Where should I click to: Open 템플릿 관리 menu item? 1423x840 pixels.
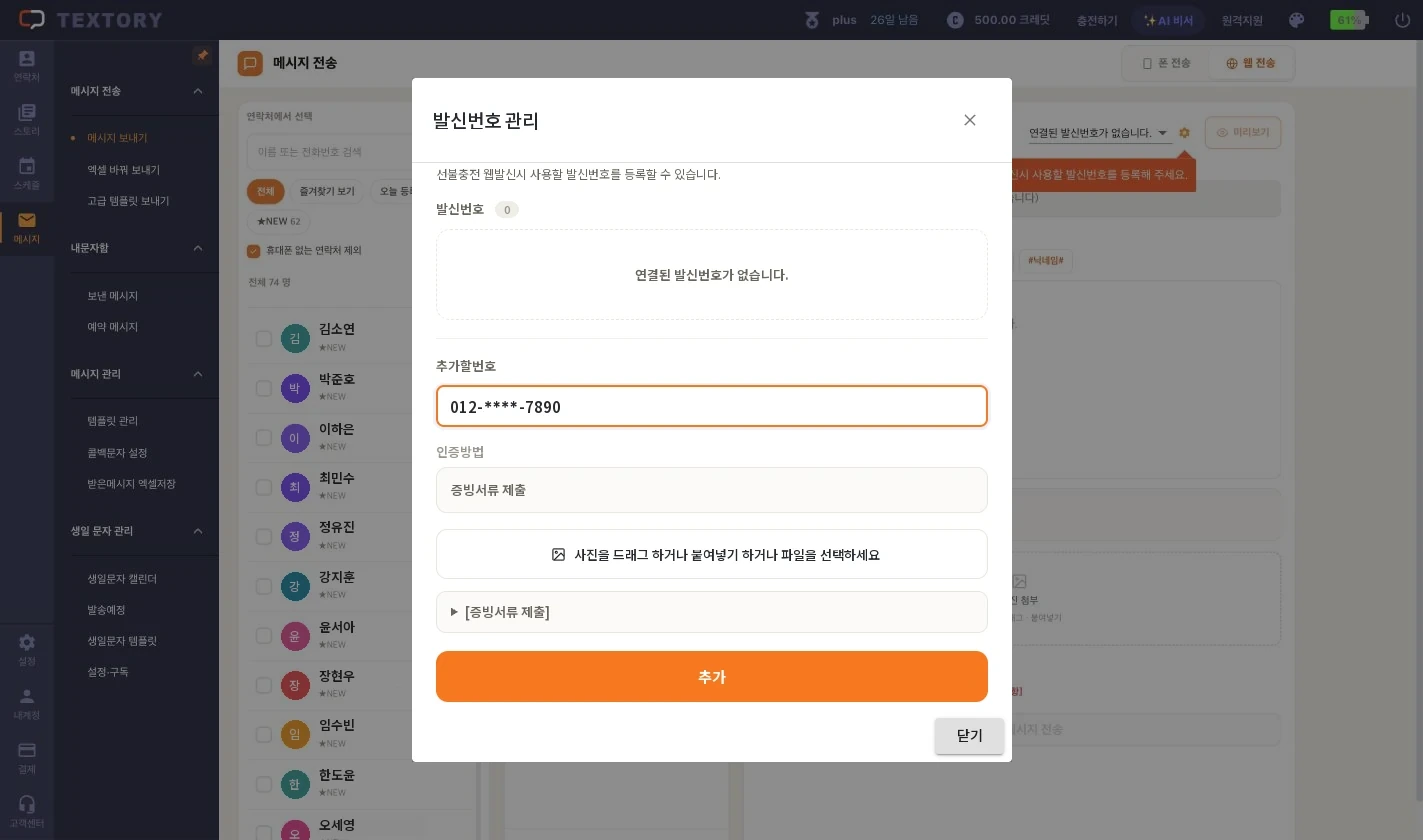[x=113, y=421]
